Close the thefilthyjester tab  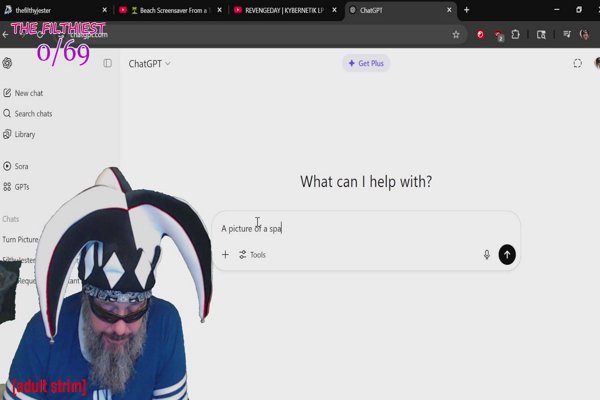[104, 10]
